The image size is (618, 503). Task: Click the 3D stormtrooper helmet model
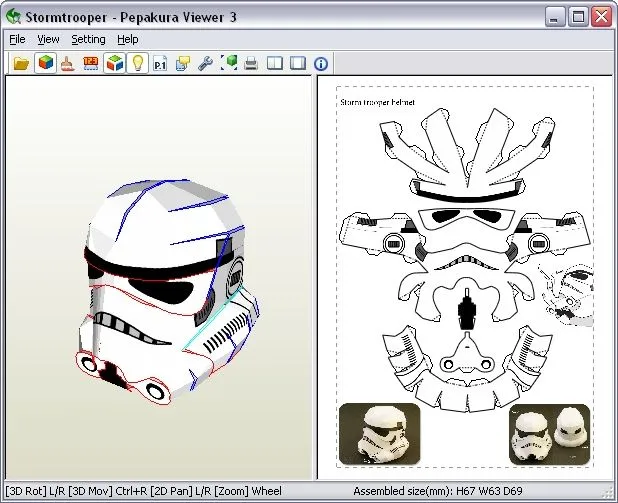[x=168, y=291]
